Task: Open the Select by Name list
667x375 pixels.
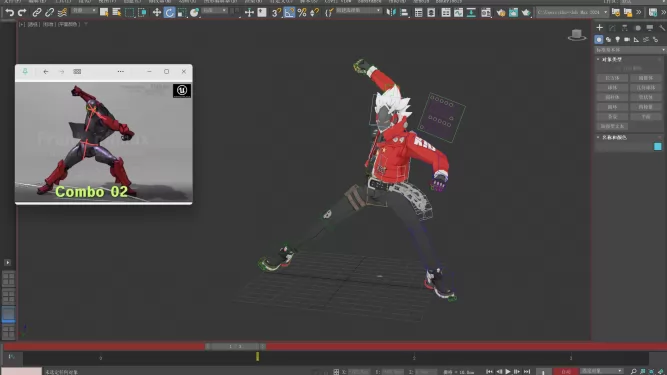Action: (116, 12)
